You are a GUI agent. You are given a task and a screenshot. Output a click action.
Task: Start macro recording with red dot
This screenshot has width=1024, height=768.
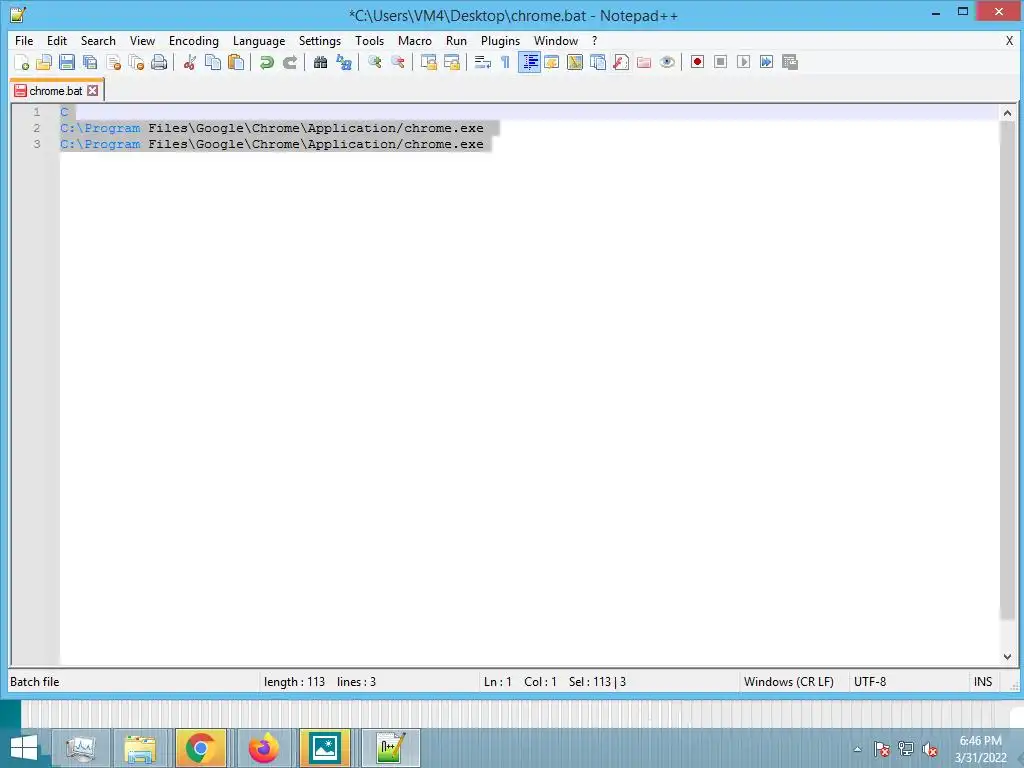tap(697, 62)
